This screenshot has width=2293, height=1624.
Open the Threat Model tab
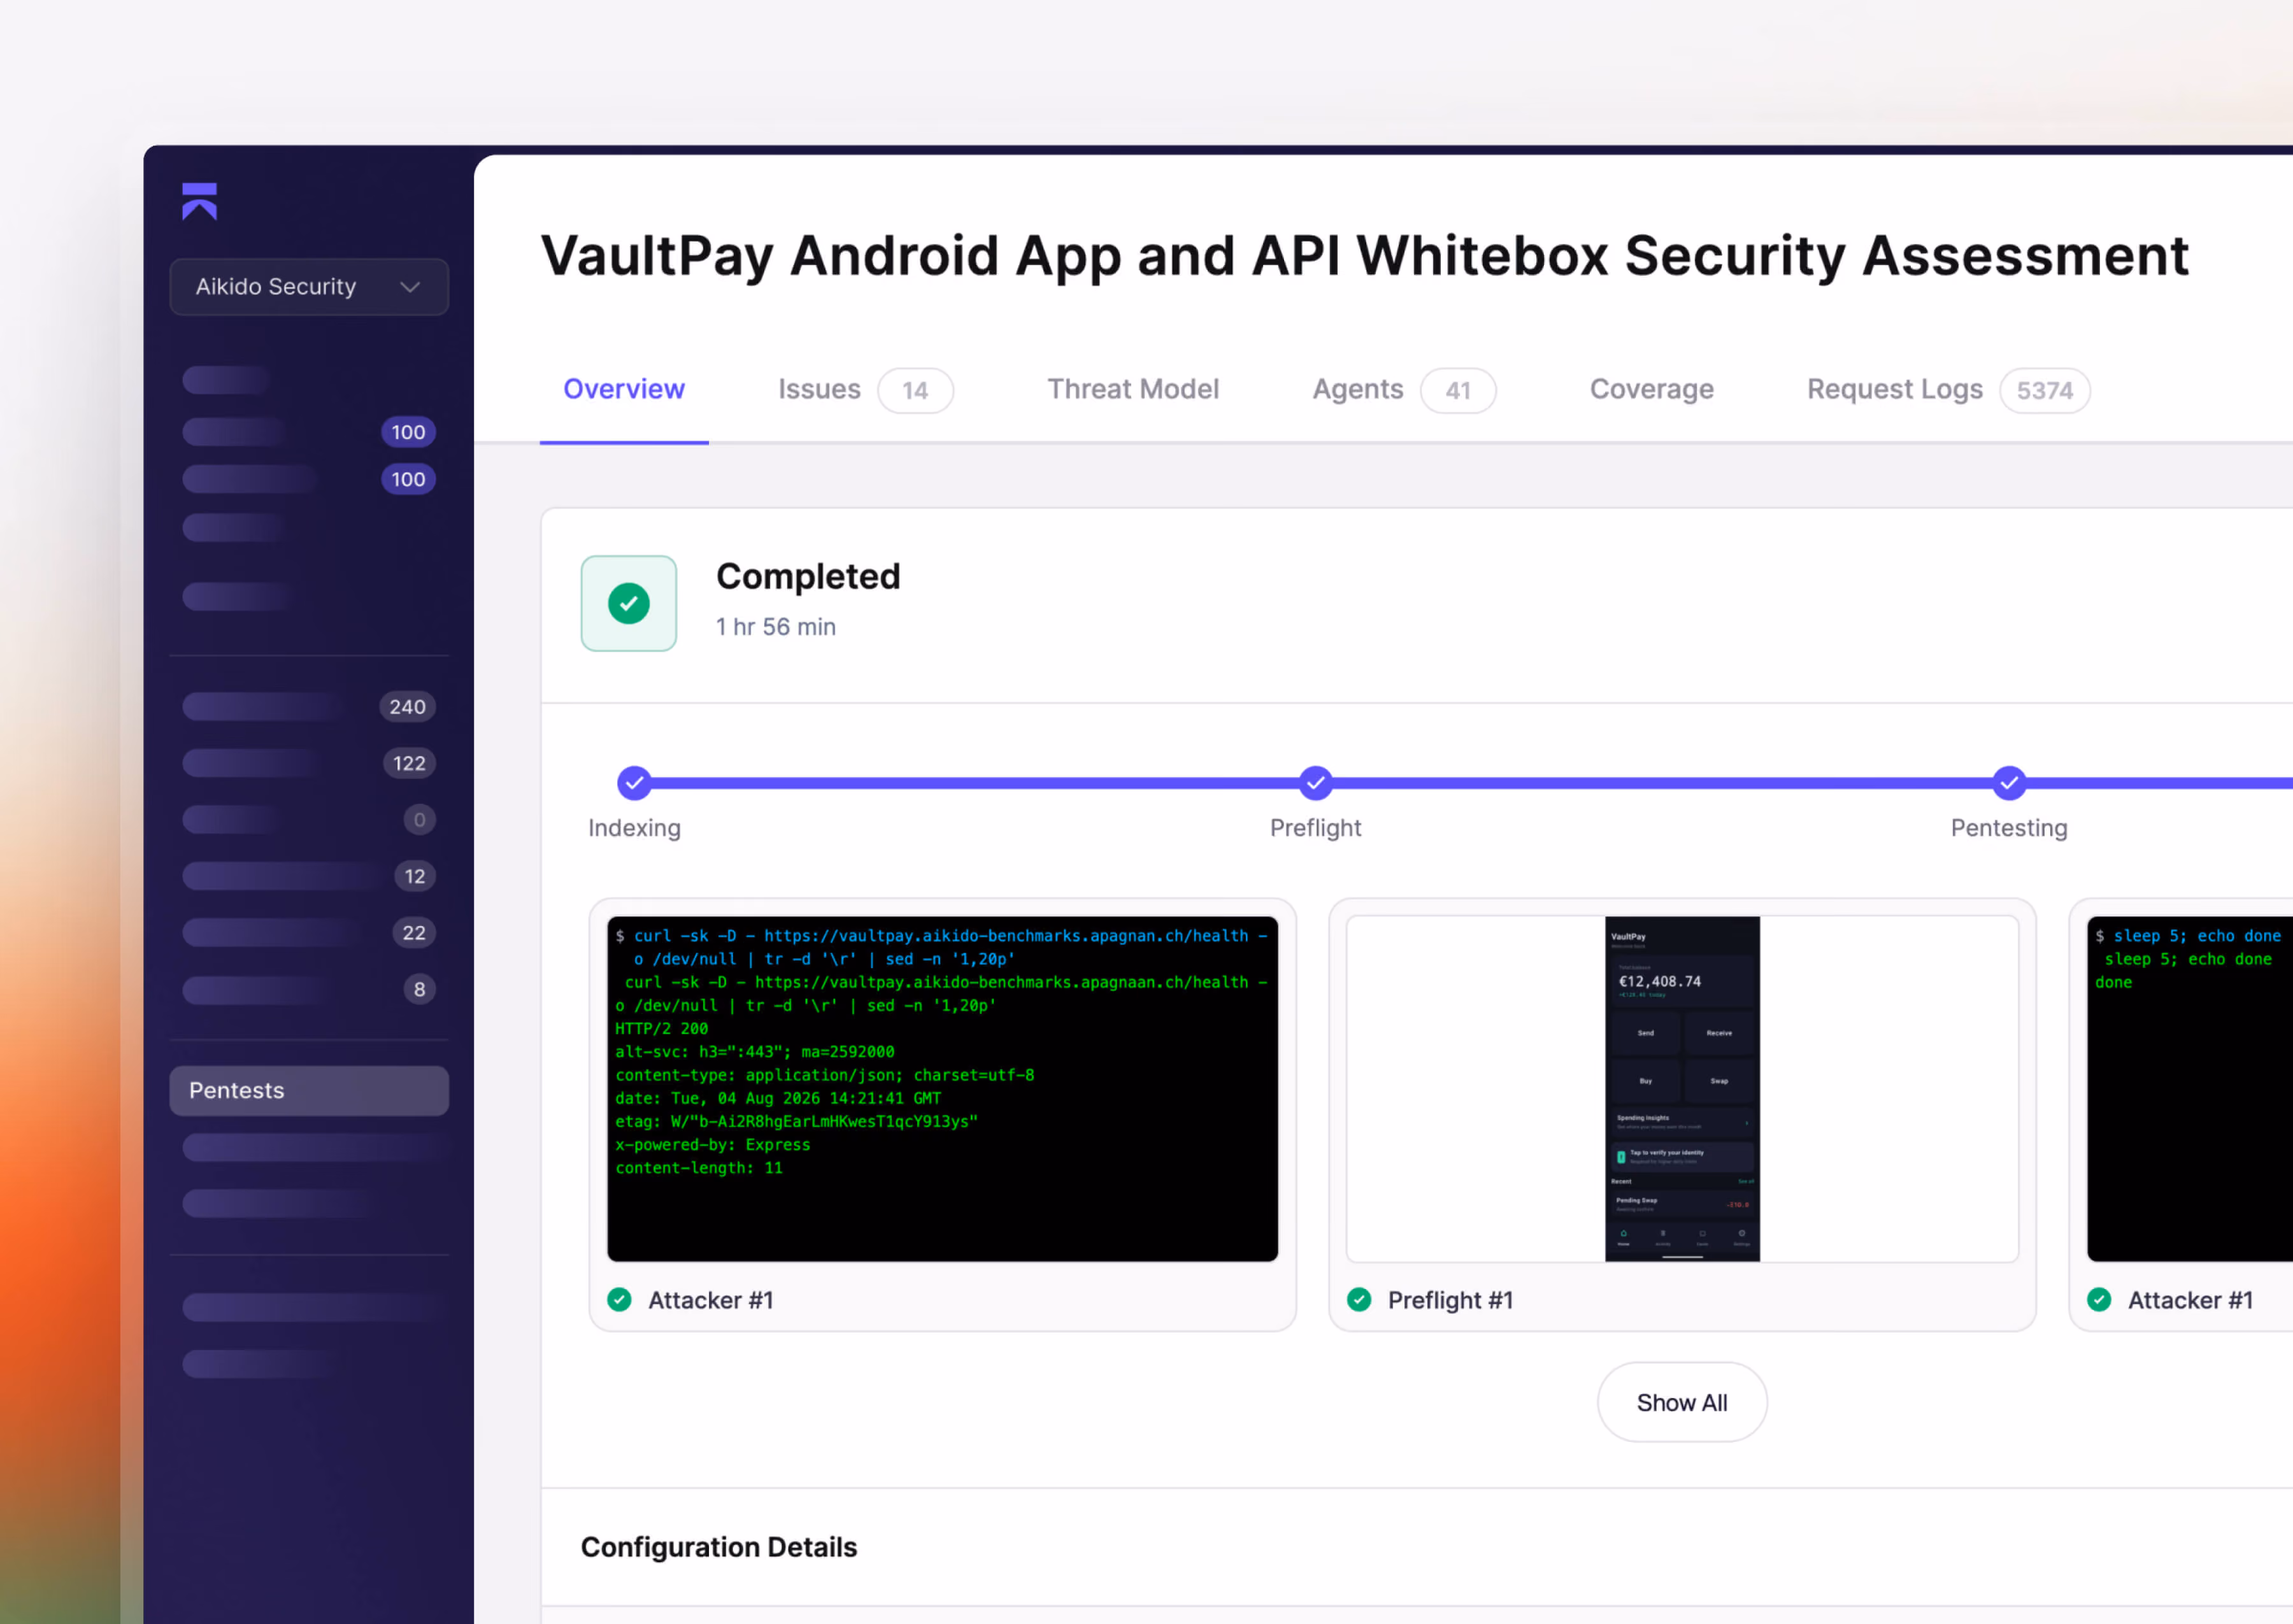[1133, 389]
